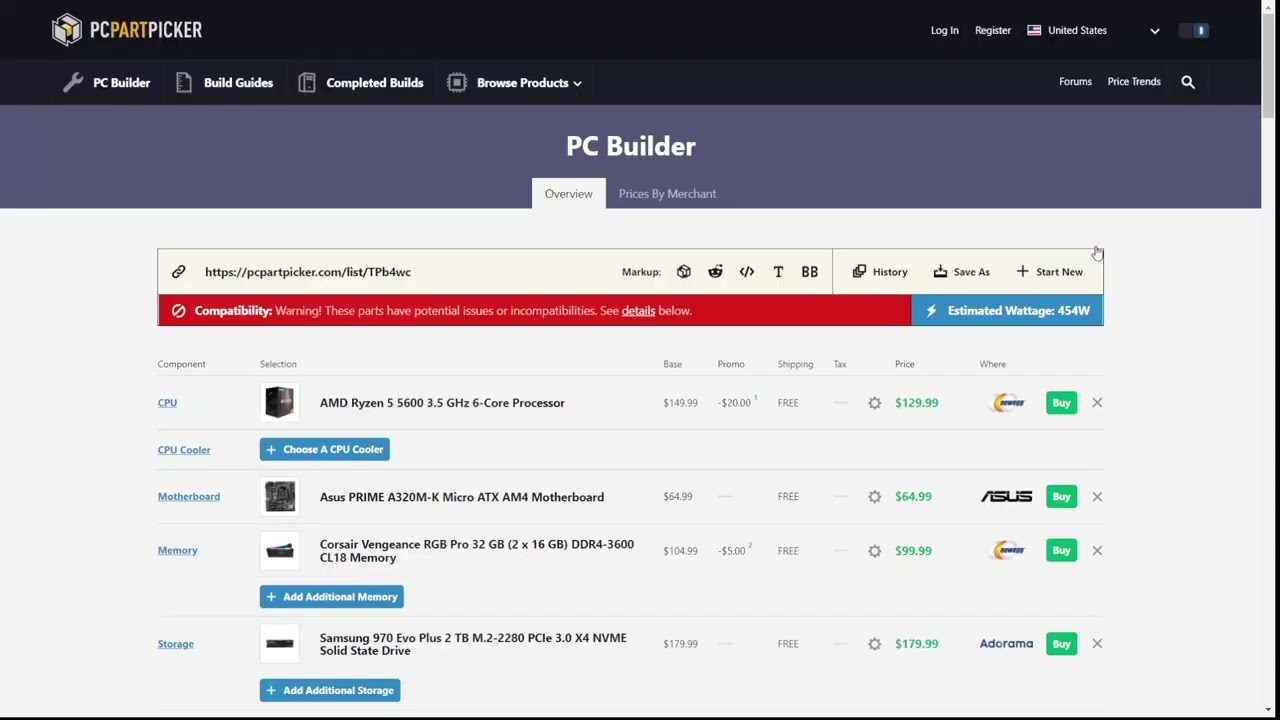
Task: Buy the Asus PRIME motherboard
Action: pos(1061,497)
